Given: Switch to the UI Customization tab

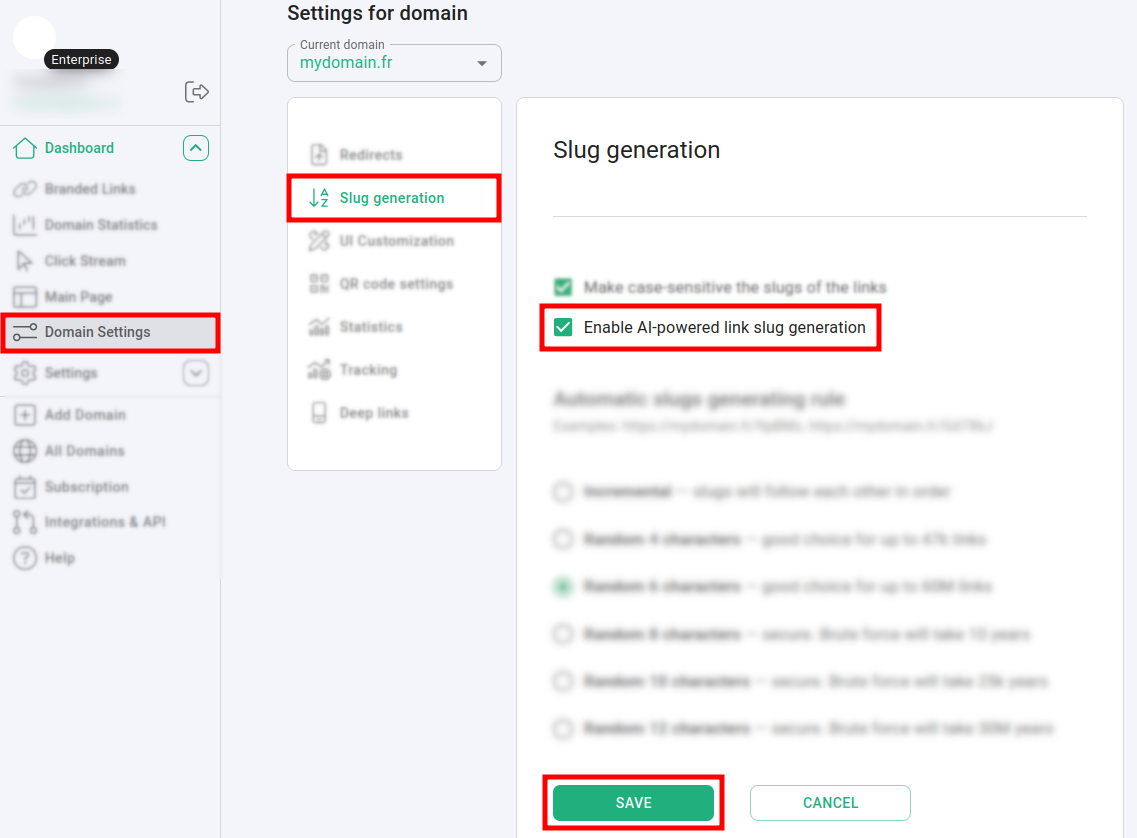Looking at the screenshot, I should 396,241.
